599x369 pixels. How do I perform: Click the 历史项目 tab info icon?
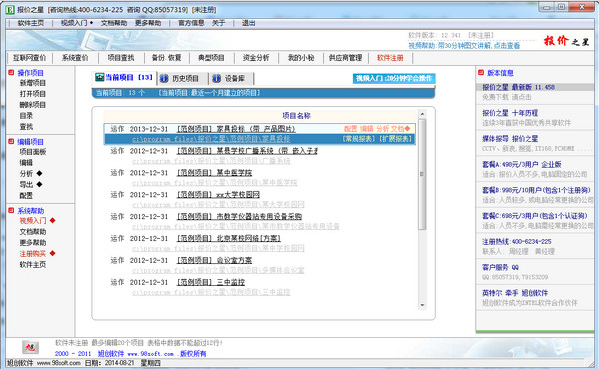164,78
